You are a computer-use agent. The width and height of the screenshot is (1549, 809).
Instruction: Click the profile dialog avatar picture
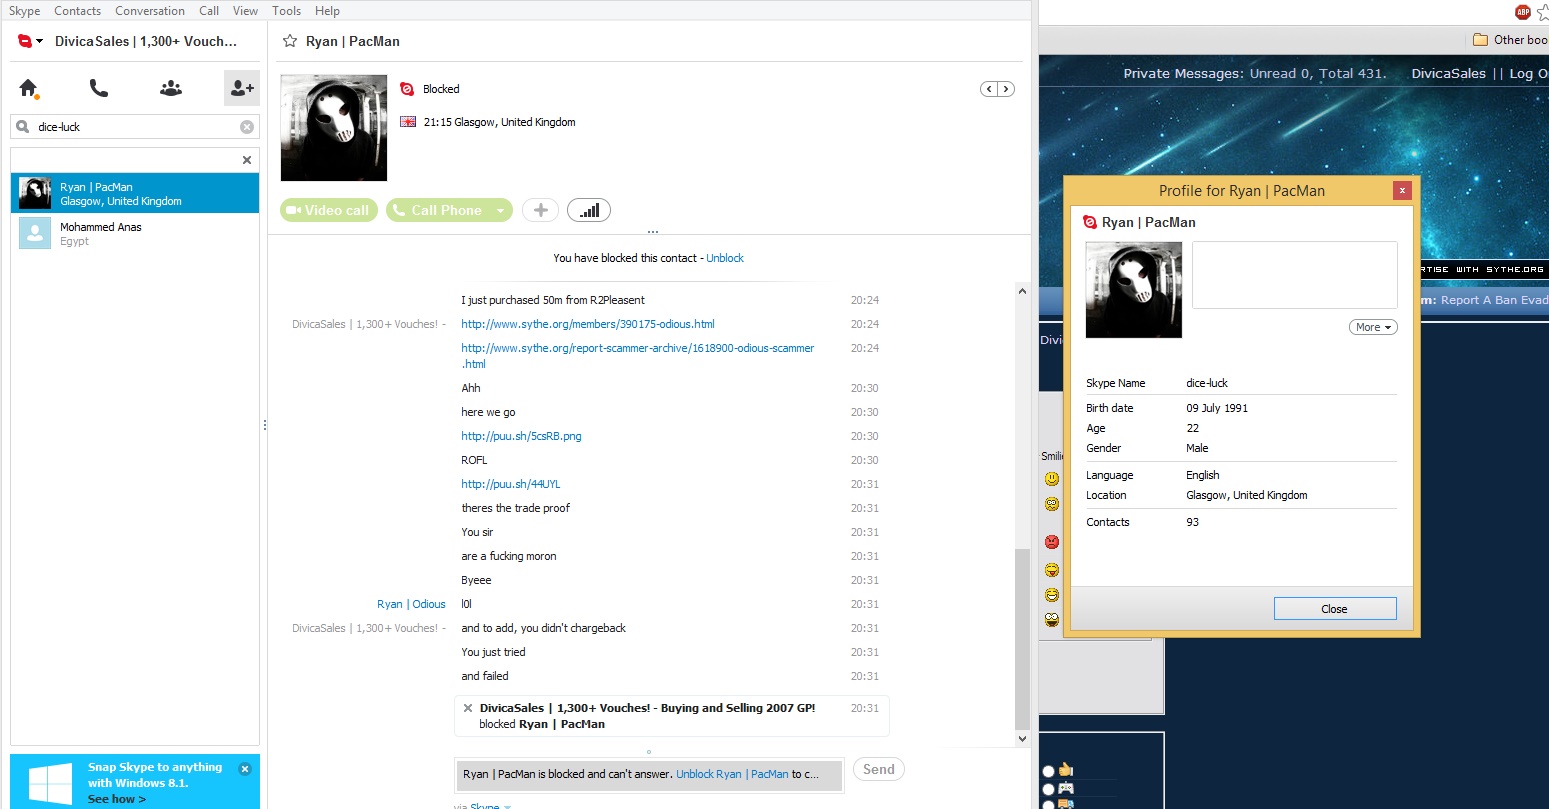(x=1134, y=290)
